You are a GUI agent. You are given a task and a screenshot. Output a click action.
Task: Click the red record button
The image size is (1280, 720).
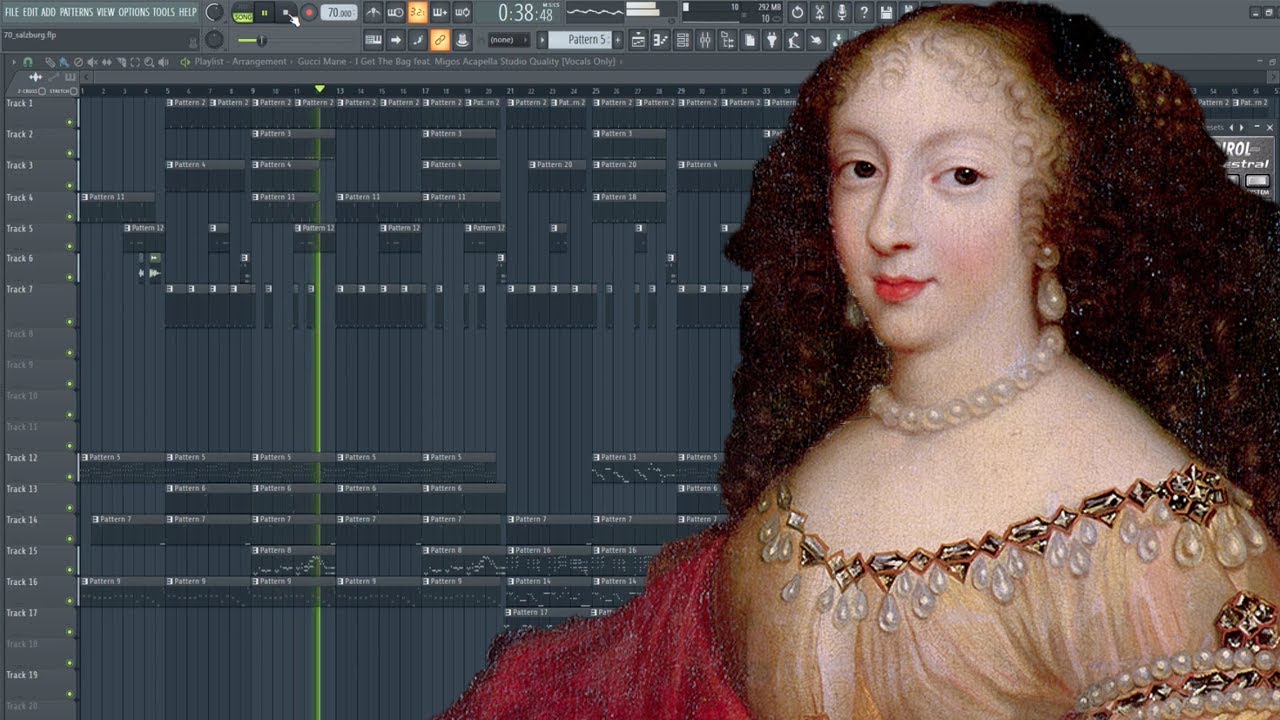[309, 13]
